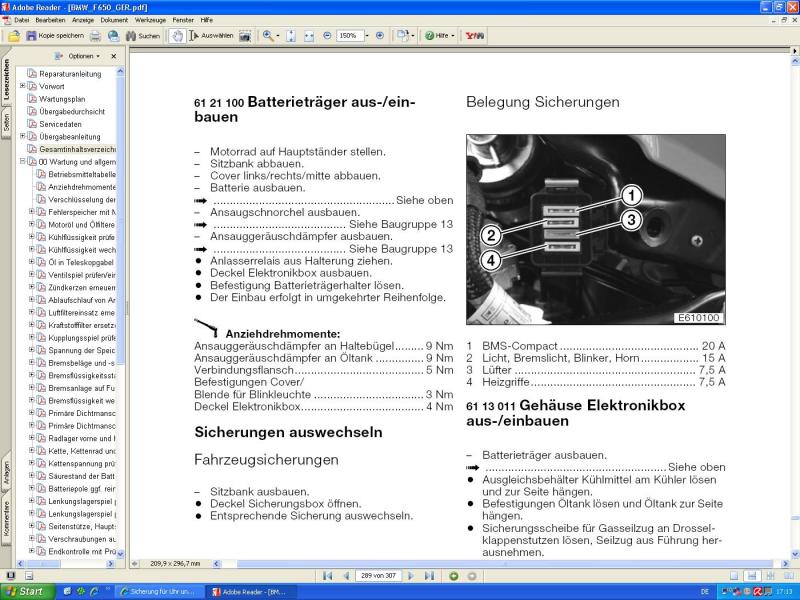Switch to the Lesezeichen side tab
800x600 pixels.
(x=6, y=78)
